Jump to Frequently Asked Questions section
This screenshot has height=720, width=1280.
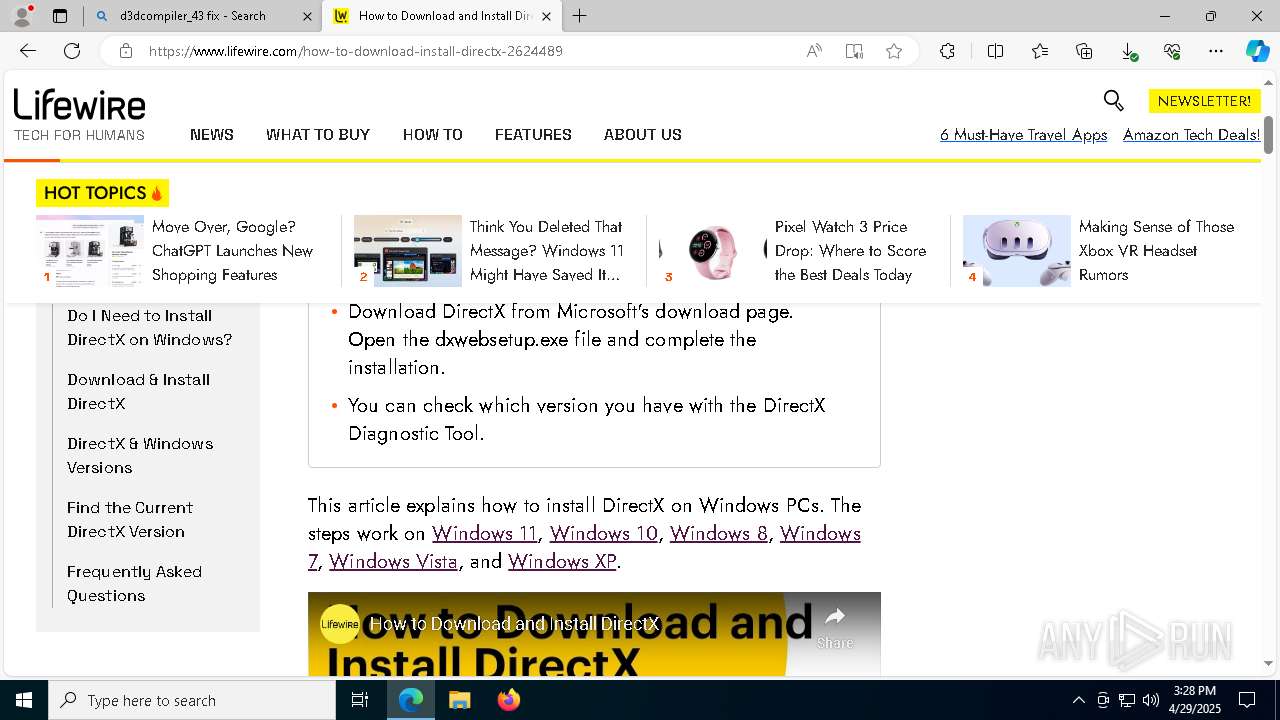coord(134,584)
